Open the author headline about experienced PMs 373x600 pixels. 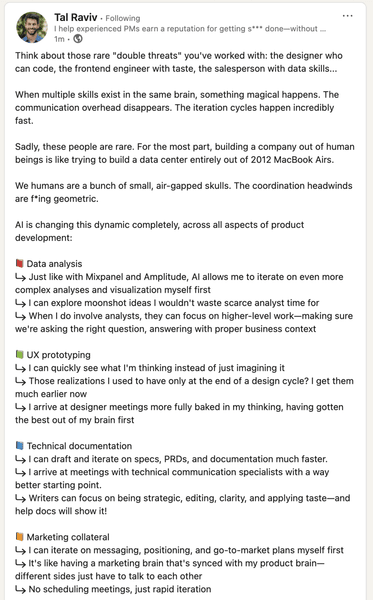coord(190,29)
